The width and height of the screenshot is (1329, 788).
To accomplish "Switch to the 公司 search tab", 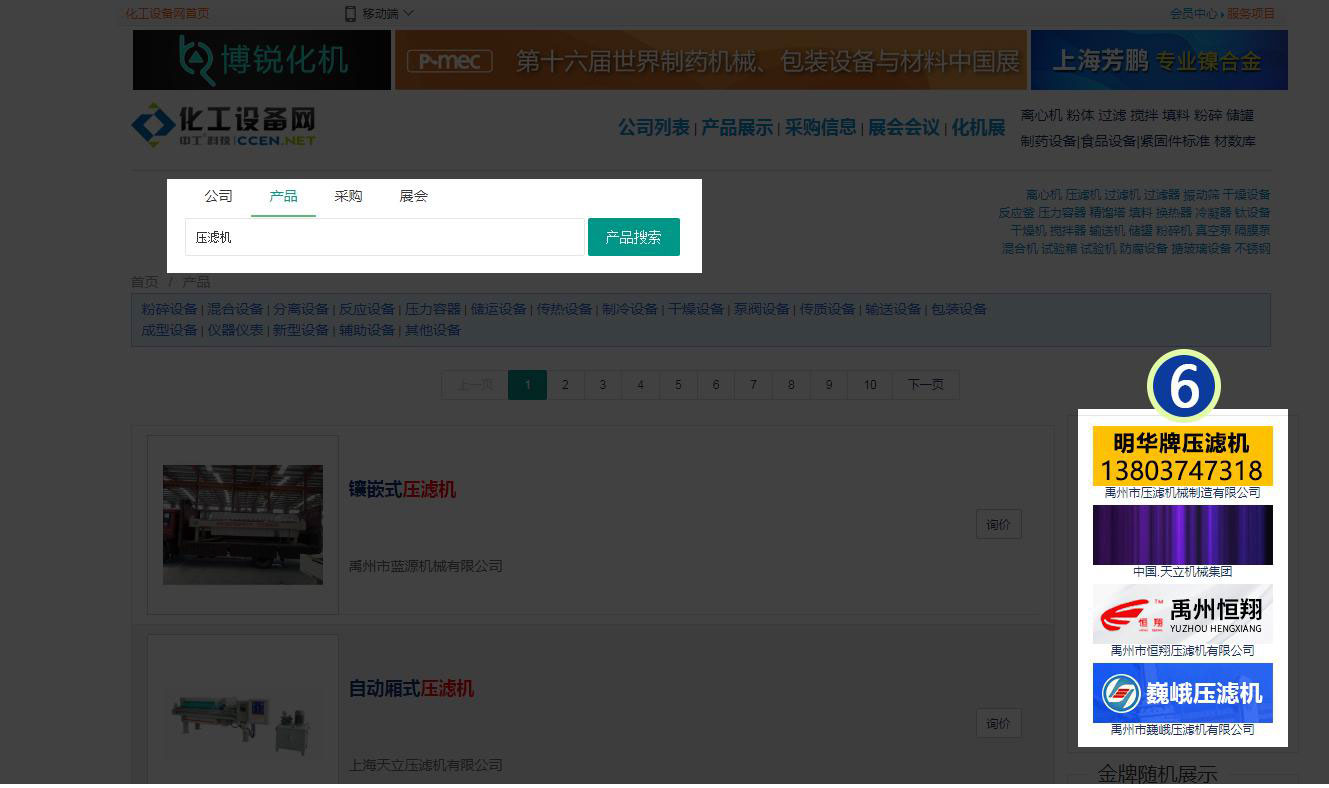I will pyautogui.click(x=218, y=196).
